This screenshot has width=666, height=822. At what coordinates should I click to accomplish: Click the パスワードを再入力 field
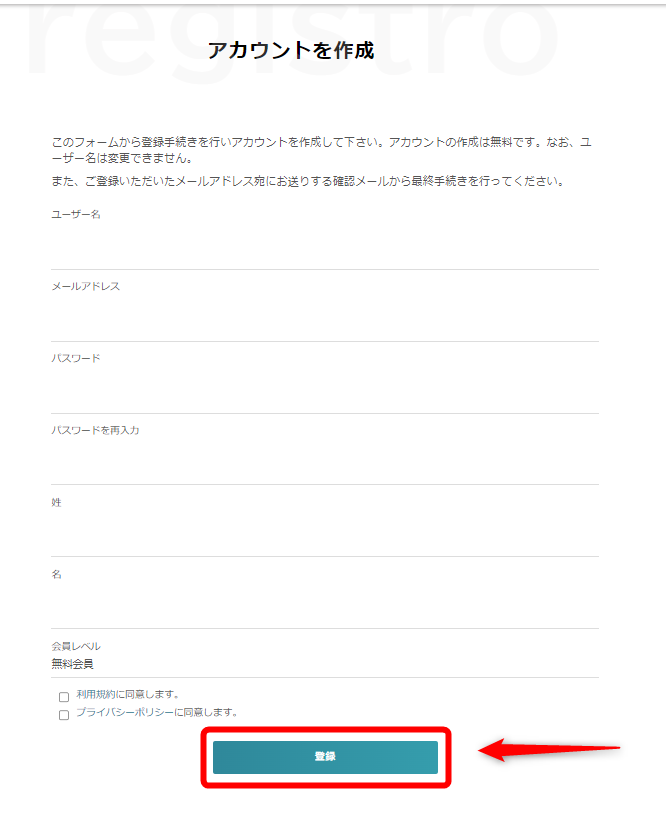click(325, 462)
